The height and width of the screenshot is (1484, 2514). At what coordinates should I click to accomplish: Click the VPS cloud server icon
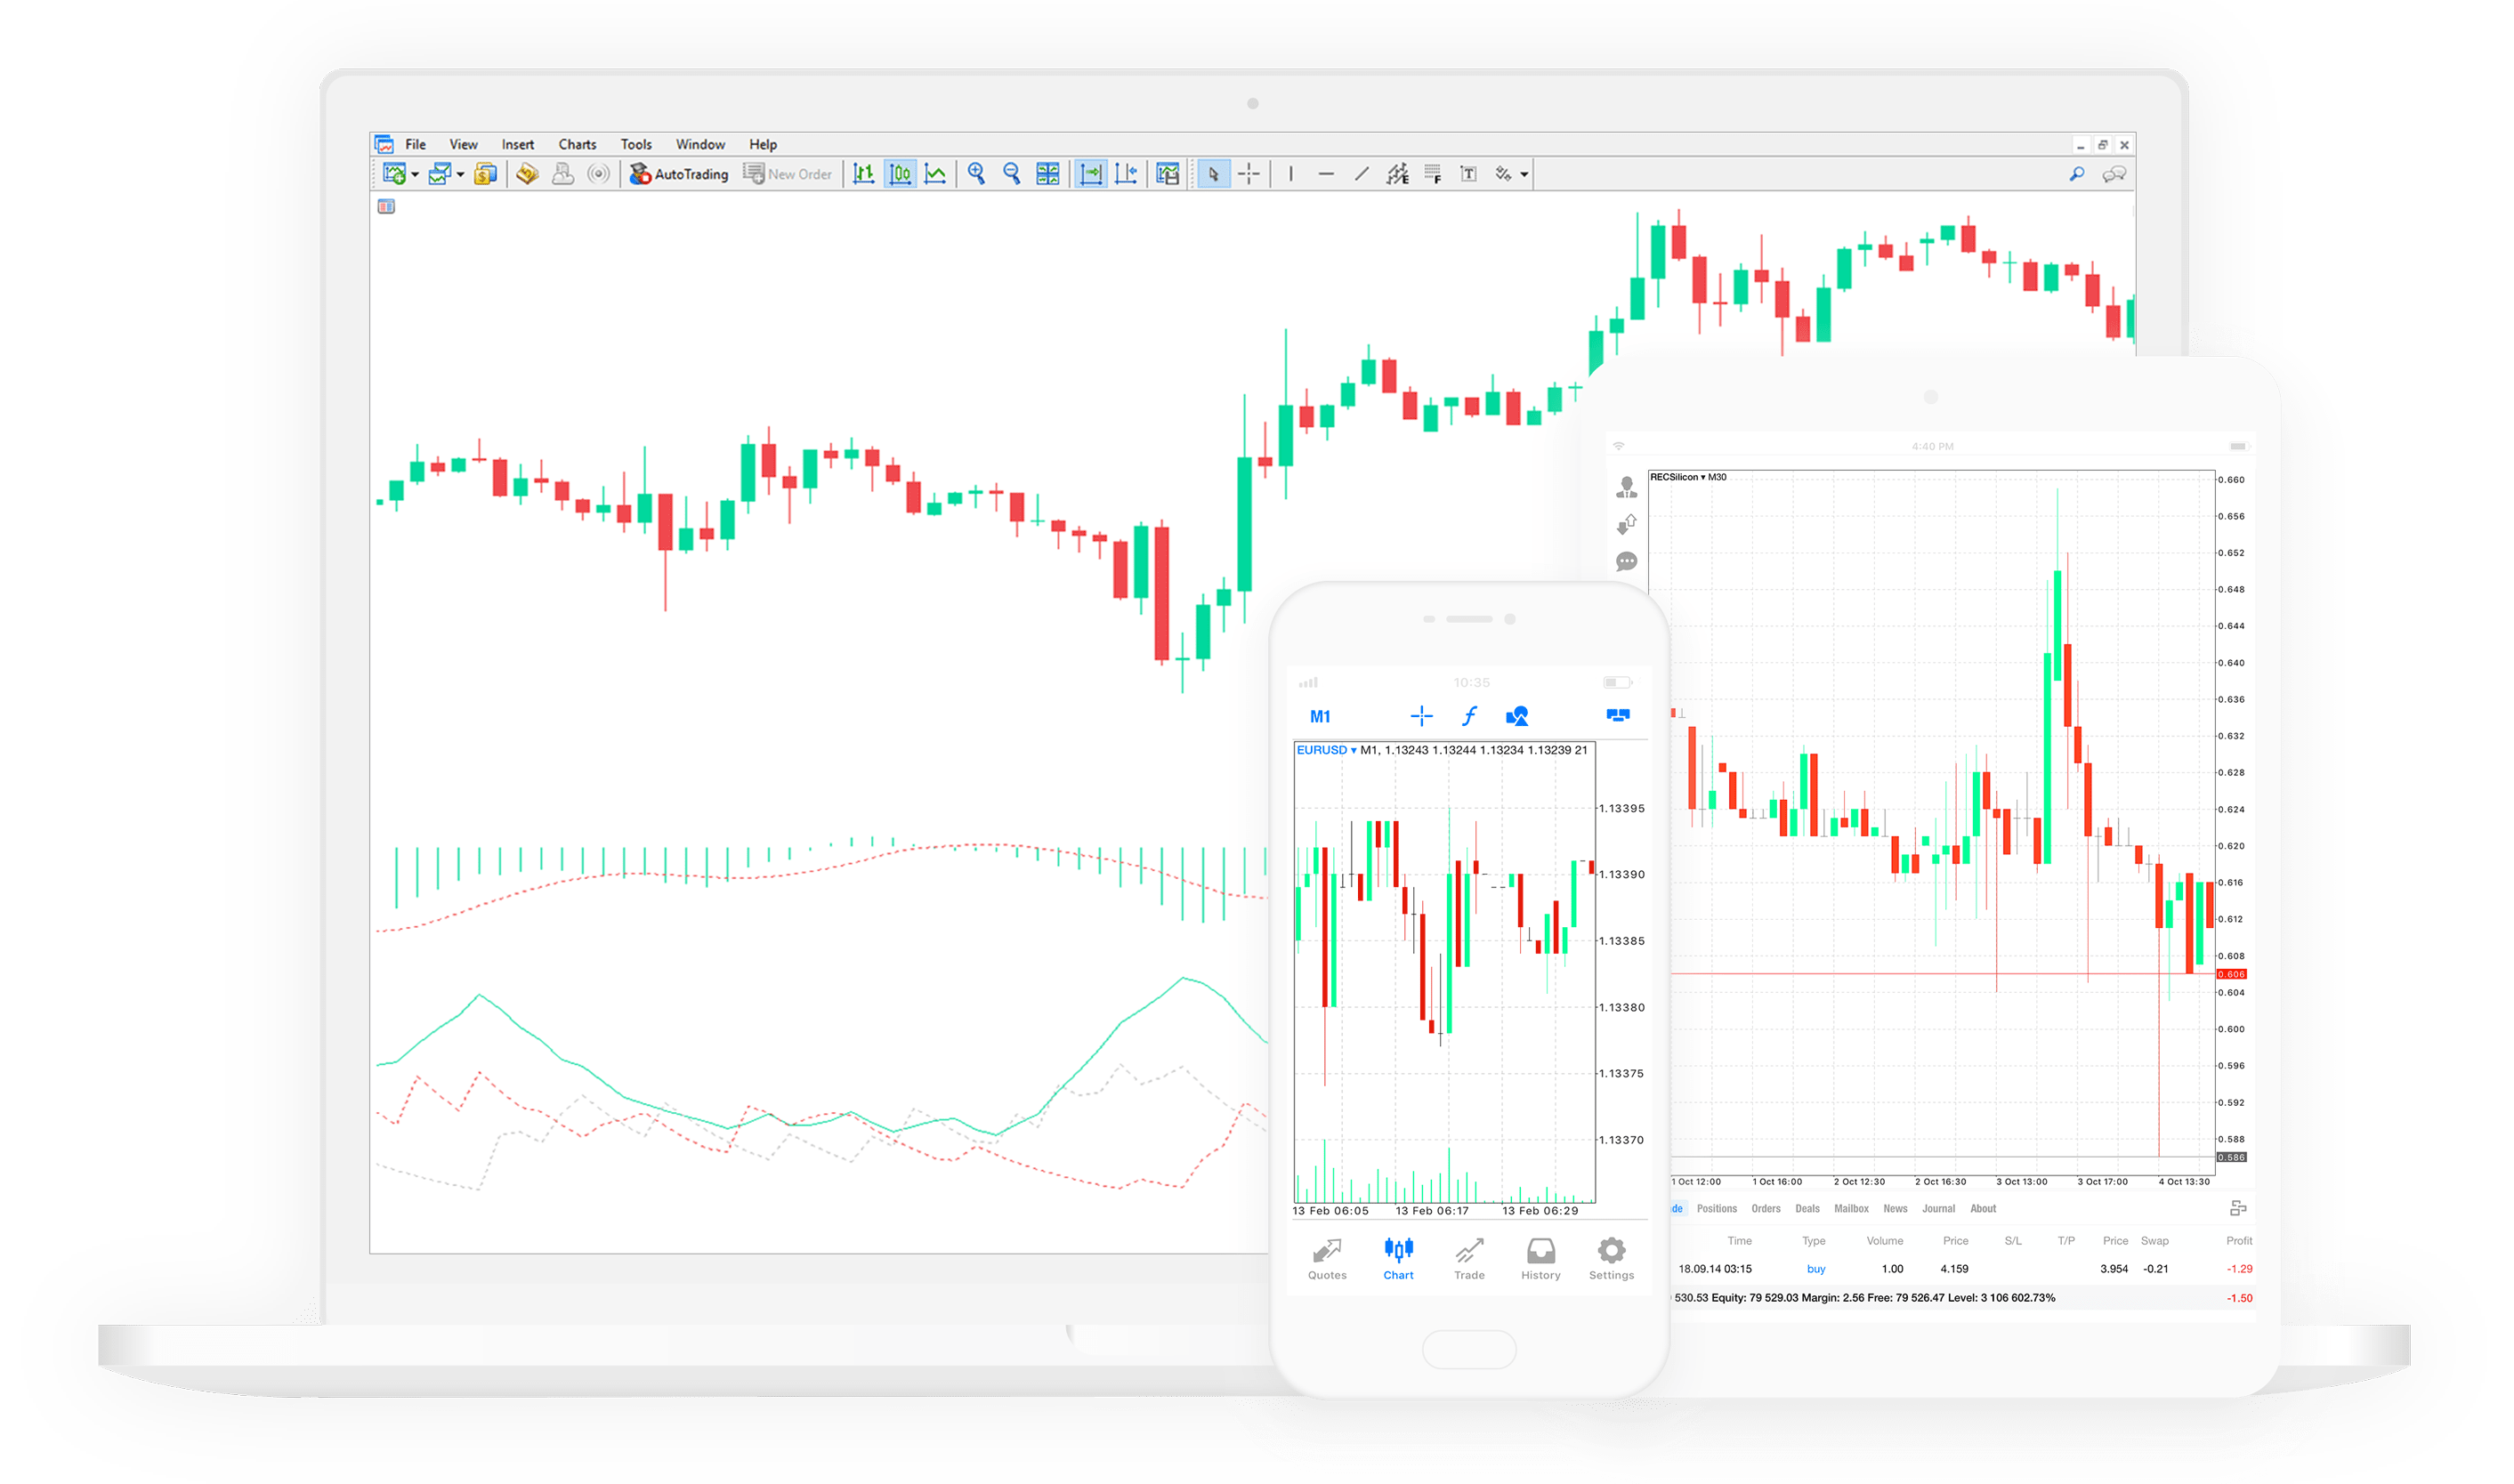point(563,174)
